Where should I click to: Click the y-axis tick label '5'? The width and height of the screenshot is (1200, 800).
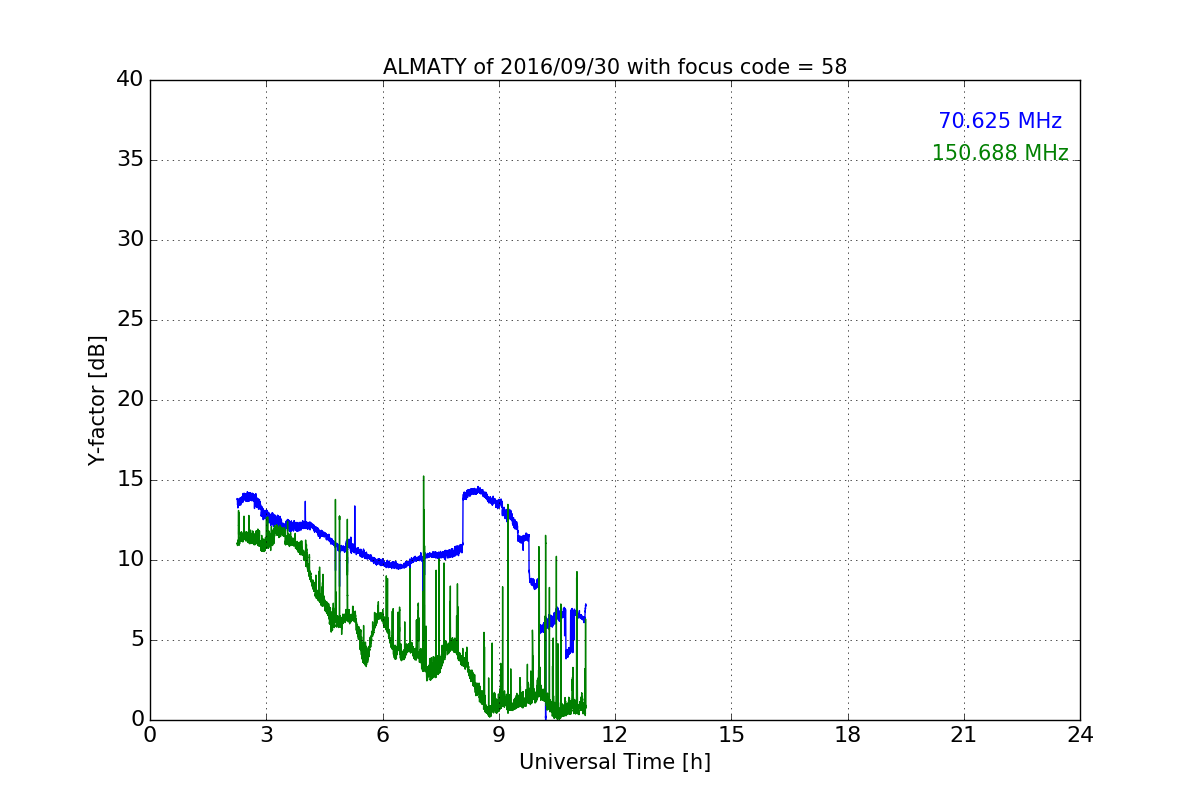137,640
